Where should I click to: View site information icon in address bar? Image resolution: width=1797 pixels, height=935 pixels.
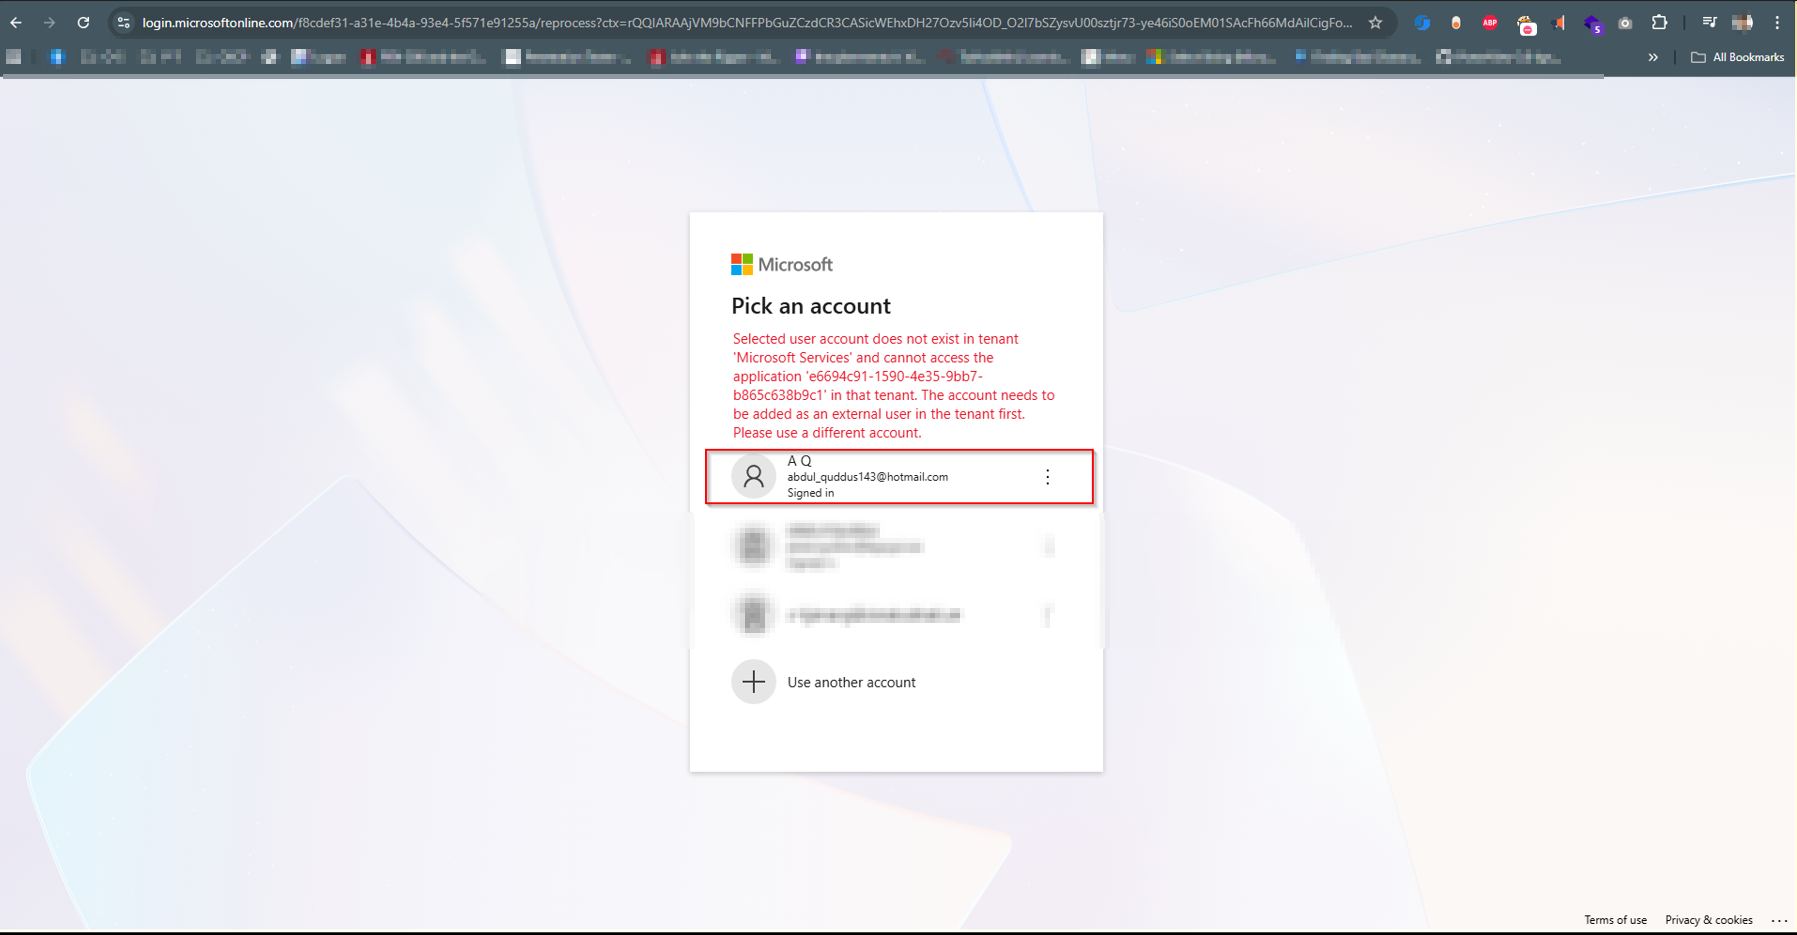click(123, 22)
